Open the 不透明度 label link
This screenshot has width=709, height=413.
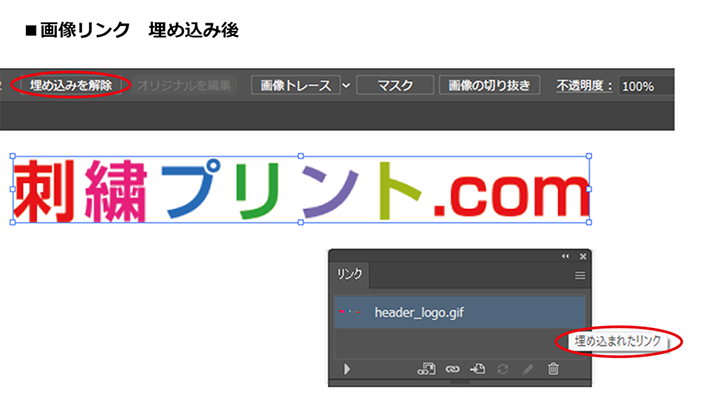pos(585,85)
